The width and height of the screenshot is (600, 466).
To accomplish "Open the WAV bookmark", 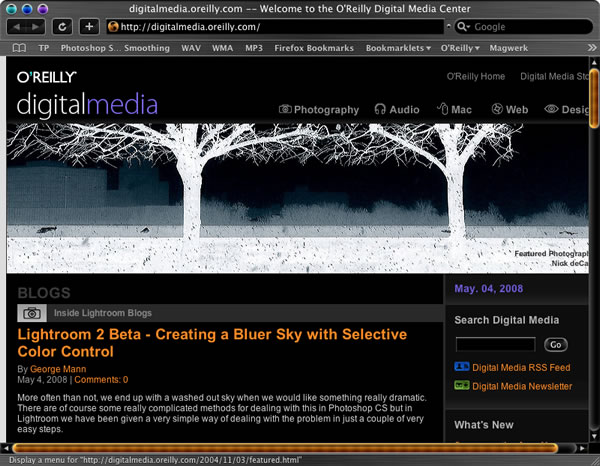I will coord(191,48).
